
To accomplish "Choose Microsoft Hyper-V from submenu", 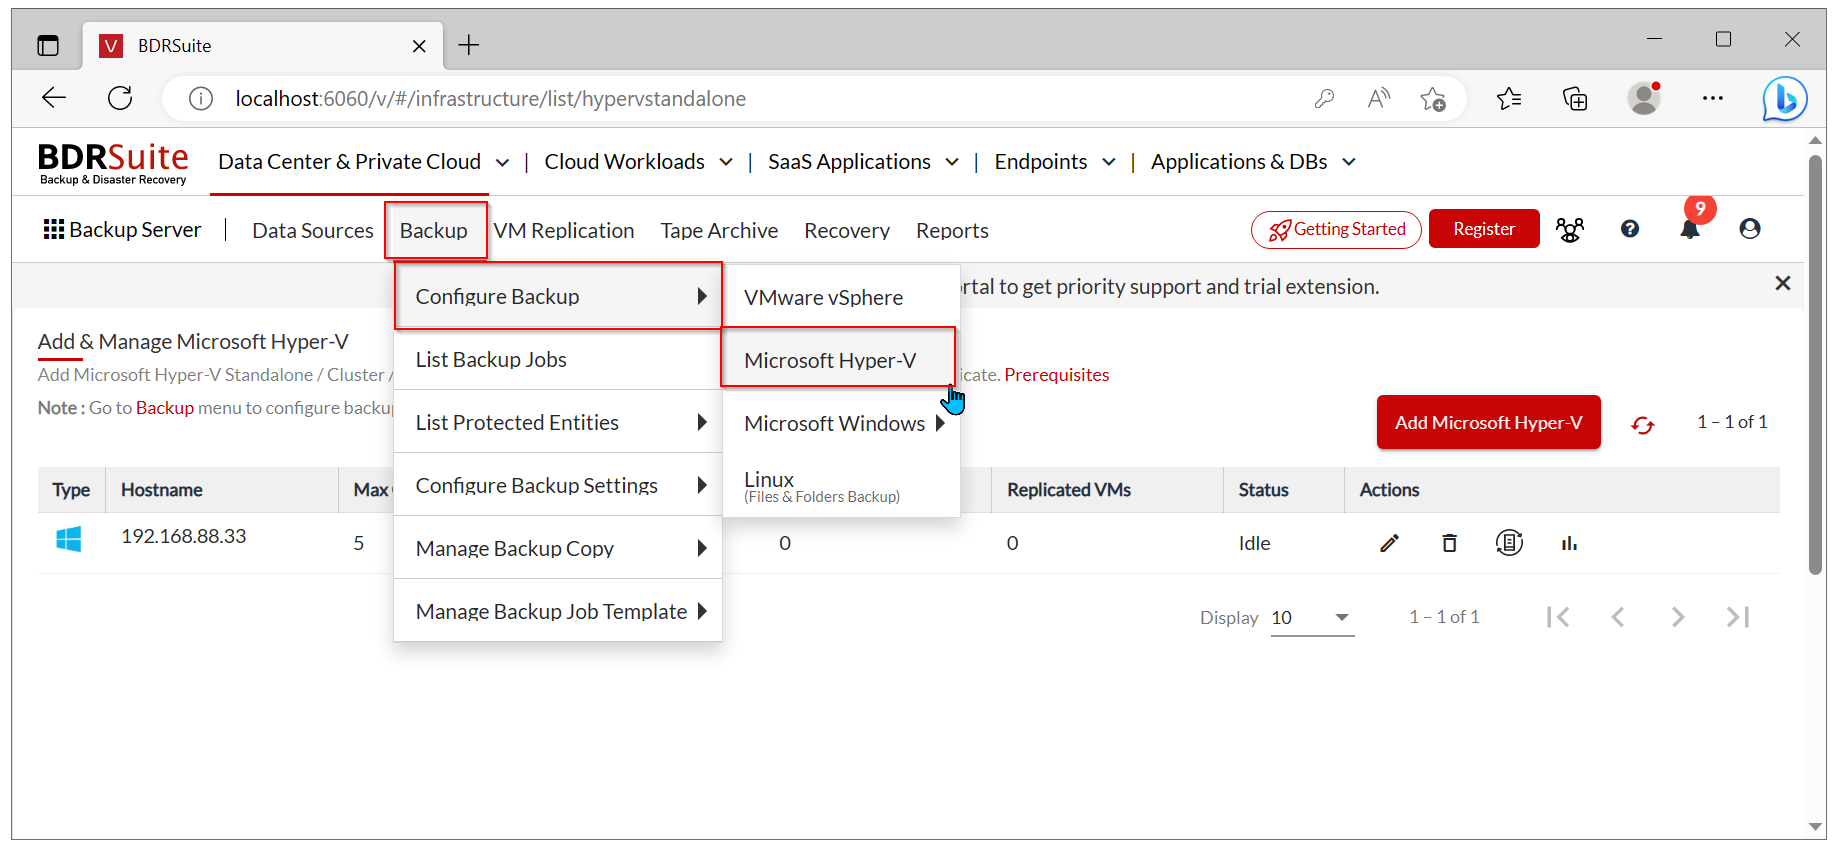I will (838, 360).
